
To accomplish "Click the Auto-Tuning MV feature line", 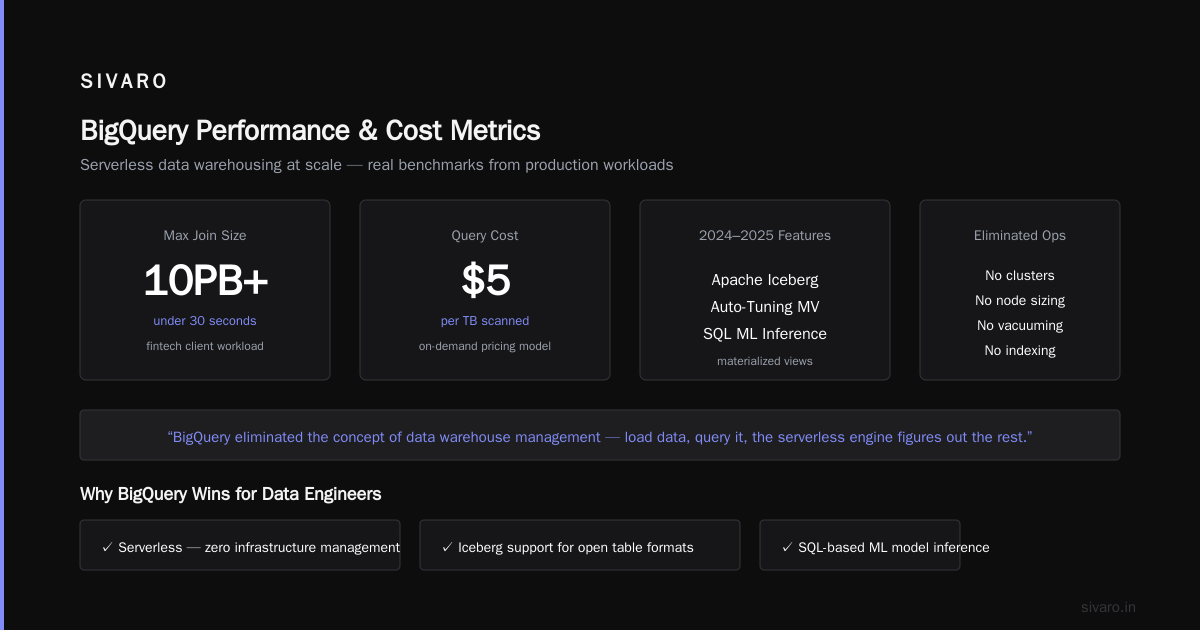I will 765,307.
